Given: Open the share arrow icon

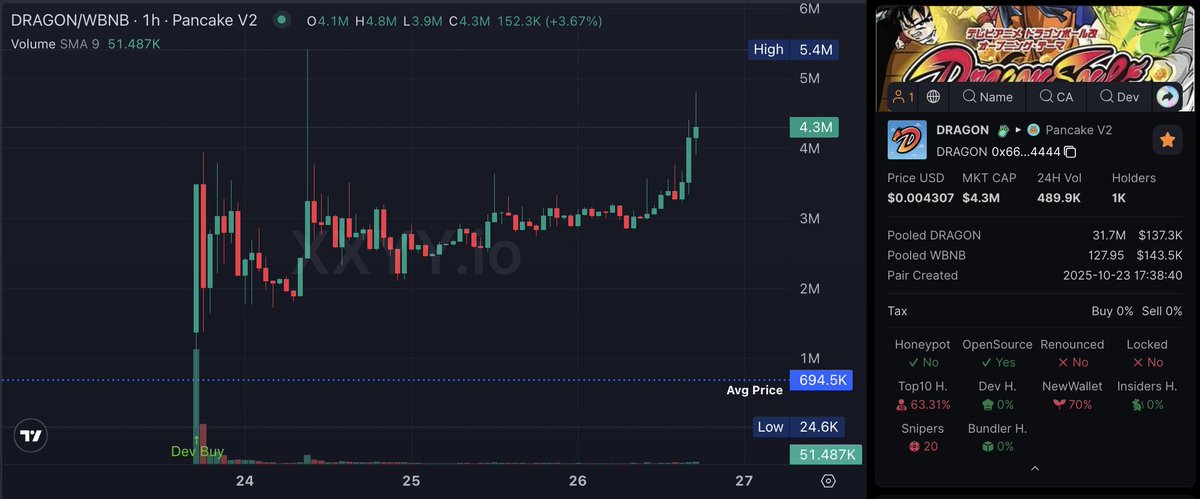Looking at the screenshot, I should click(1168, 97).
